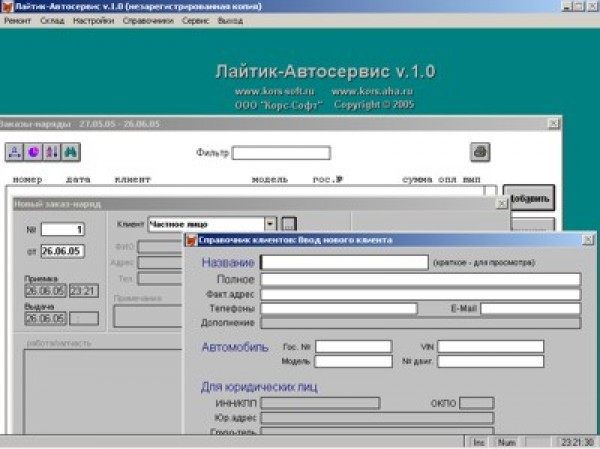
Task: Click the Дополнение field
Action: click(421, 323)
